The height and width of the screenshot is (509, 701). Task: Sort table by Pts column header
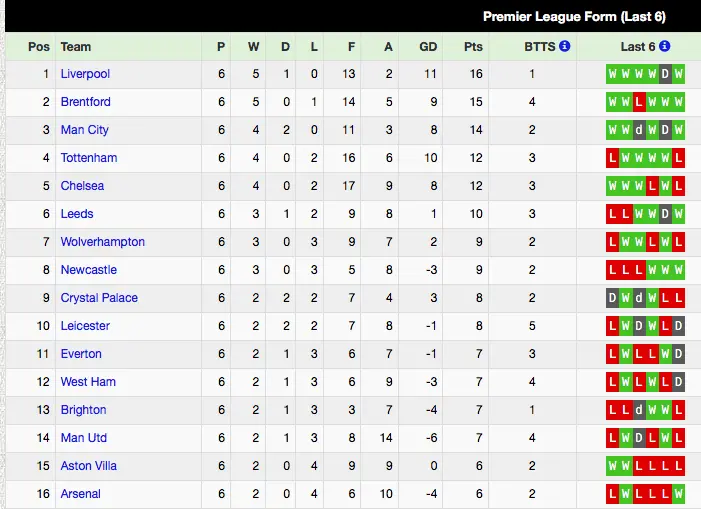coord(474,46)
